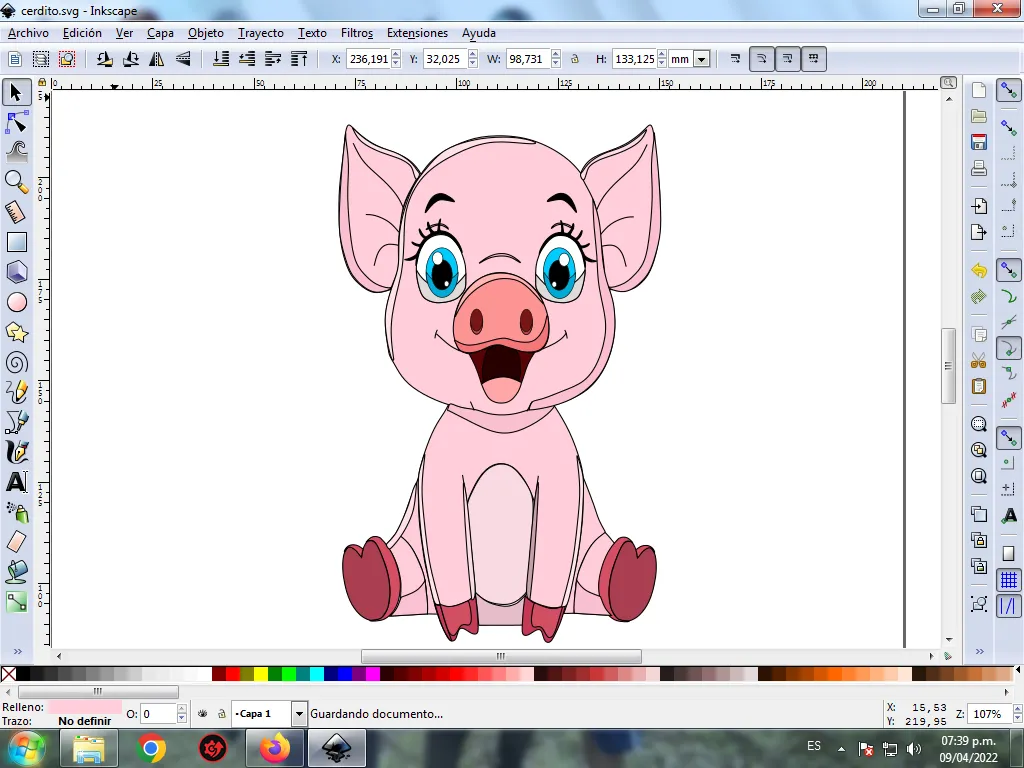This screenshot has width=1024, height=768.
Task: Expand hidden snap bar items chevron
Action: 980,651
